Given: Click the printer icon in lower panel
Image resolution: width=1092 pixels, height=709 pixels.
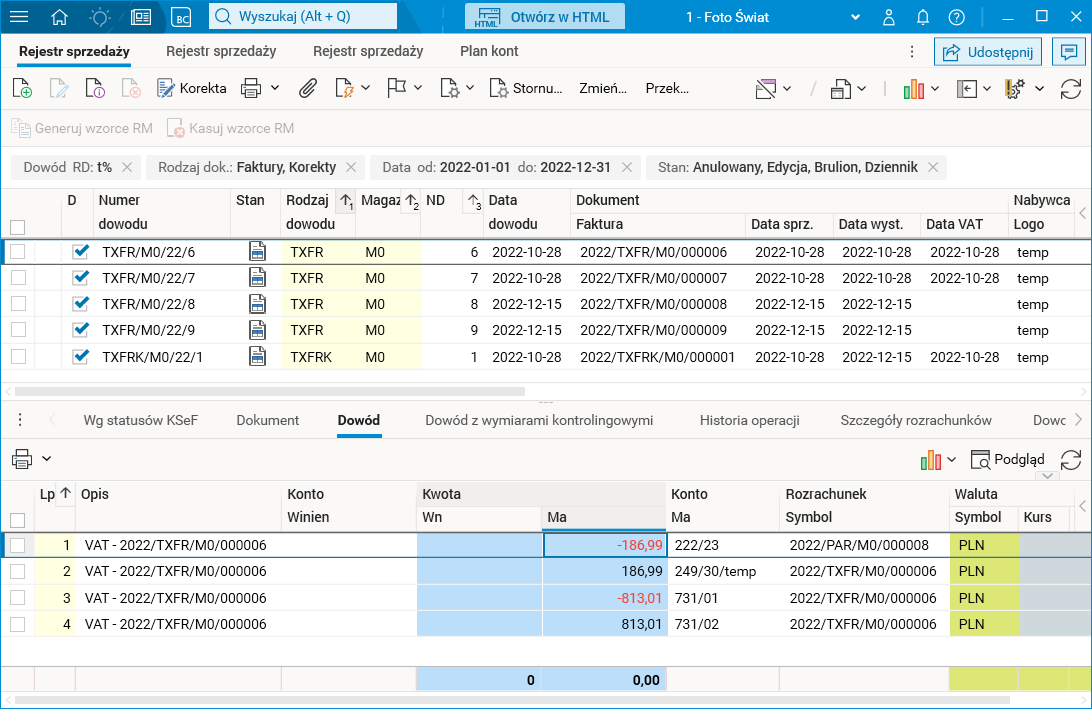Looking at the screenshot, I should click(x=22, y=459).
